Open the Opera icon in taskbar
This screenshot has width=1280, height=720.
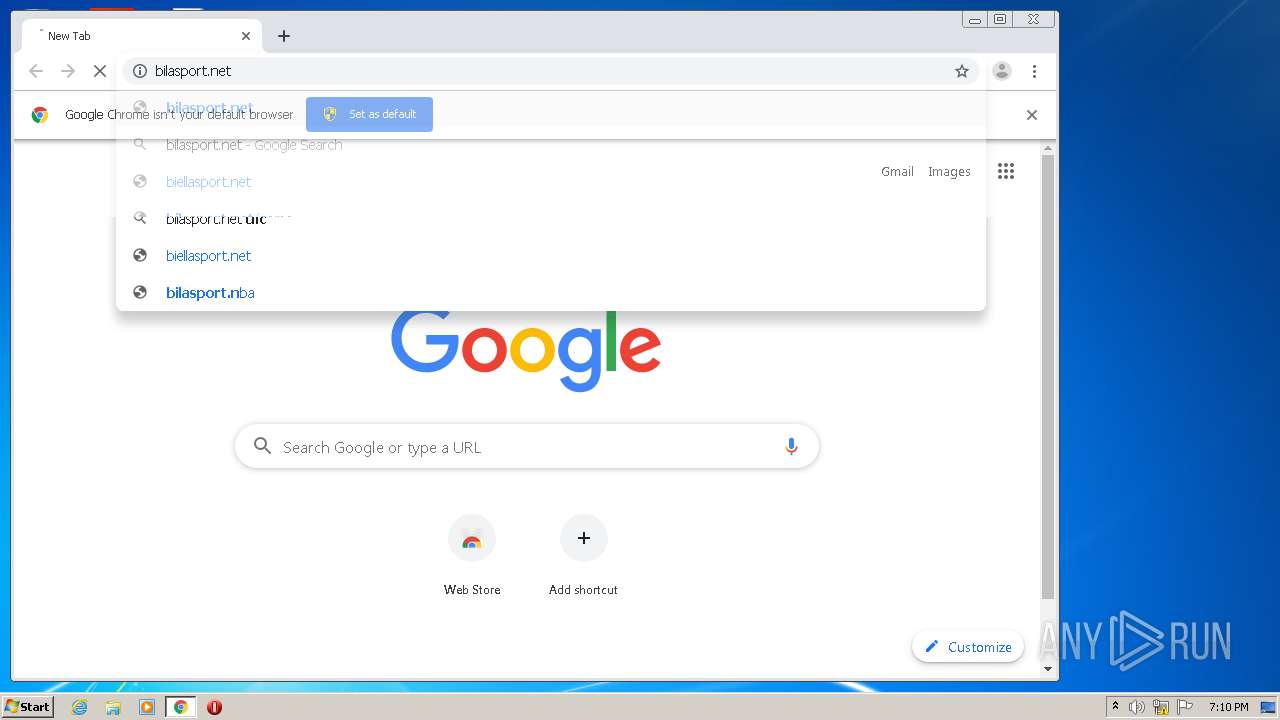pyautogui.click(x=214, y=707)
